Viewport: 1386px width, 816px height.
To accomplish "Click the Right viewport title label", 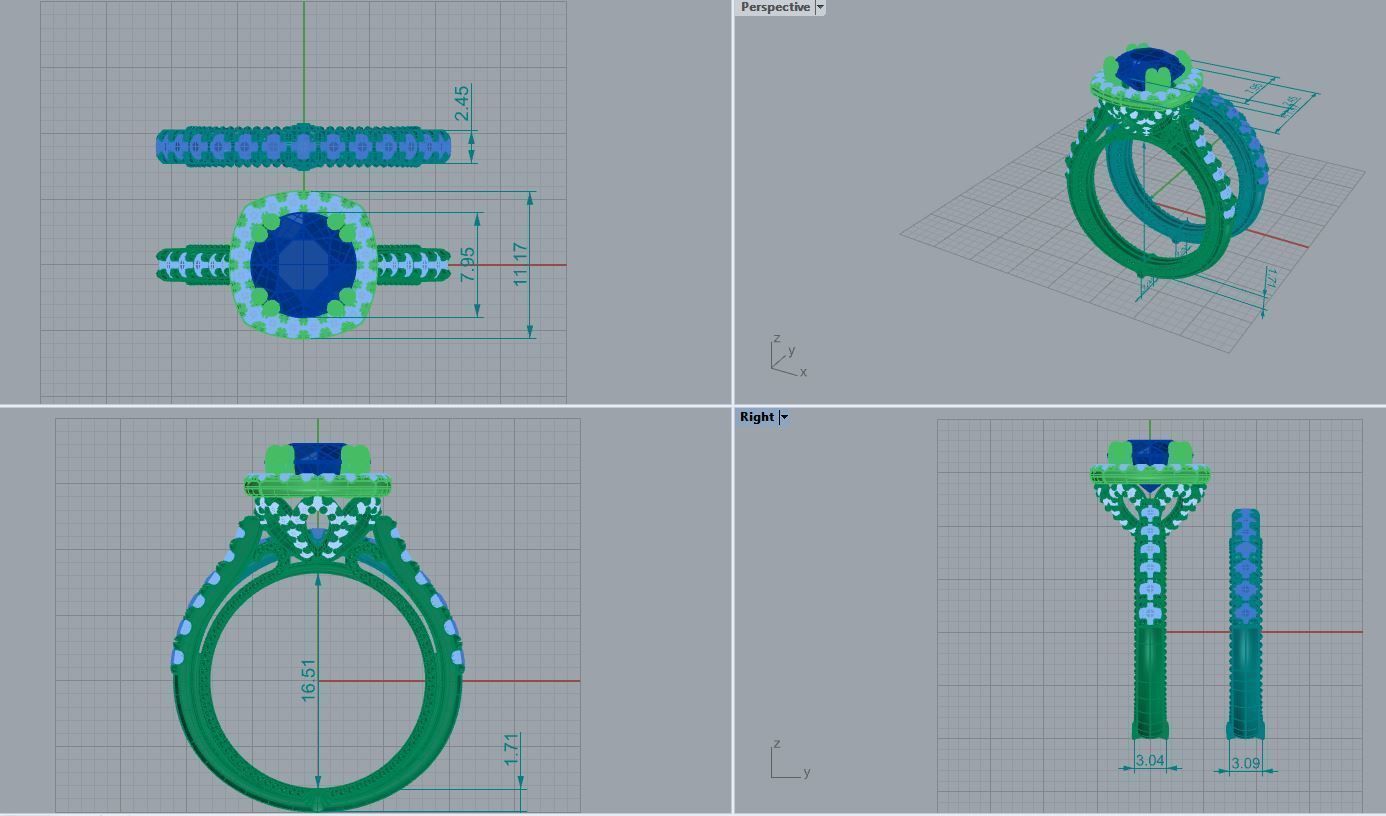I will [757, 417].
